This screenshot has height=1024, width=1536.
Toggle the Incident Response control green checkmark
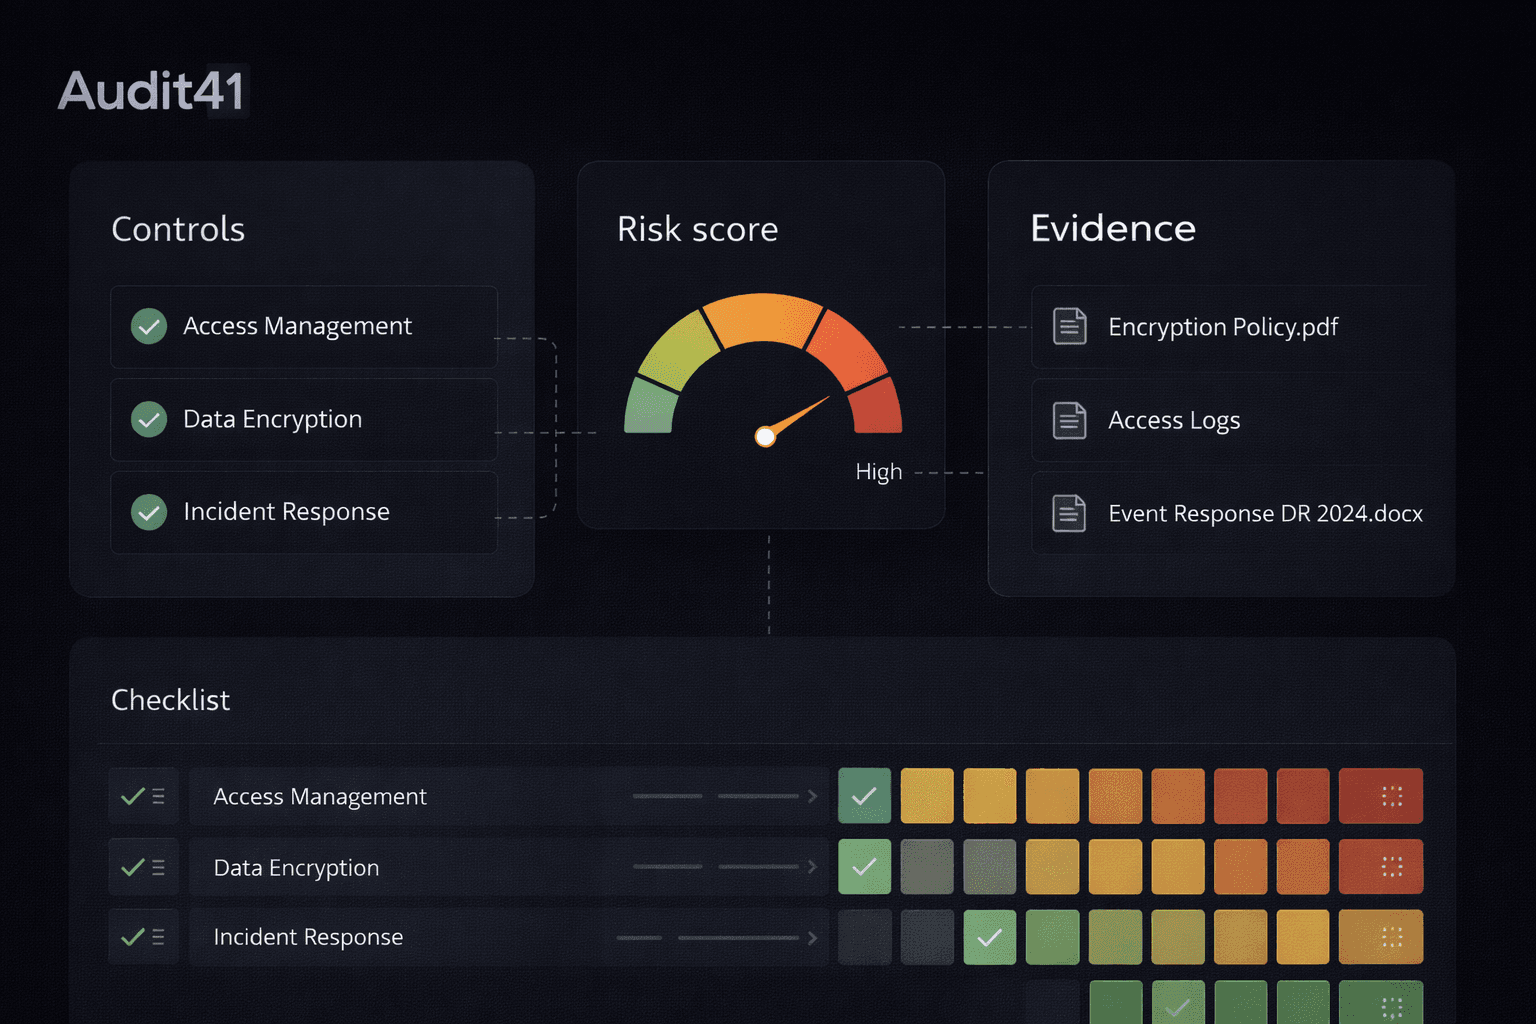tap(149, 512)
